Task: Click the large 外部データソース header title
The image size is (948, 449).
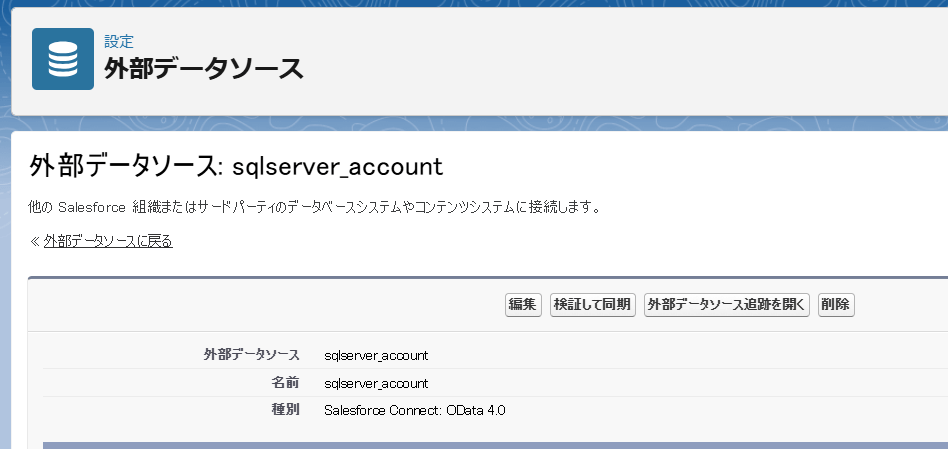Action: click(x=204, y=68)
